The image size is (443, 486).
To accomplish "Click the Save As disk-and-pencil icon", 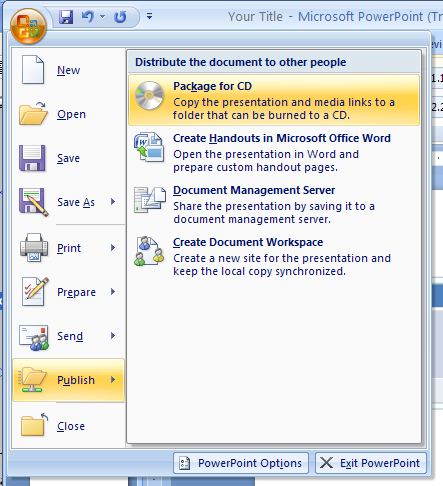I will point(34,202).
